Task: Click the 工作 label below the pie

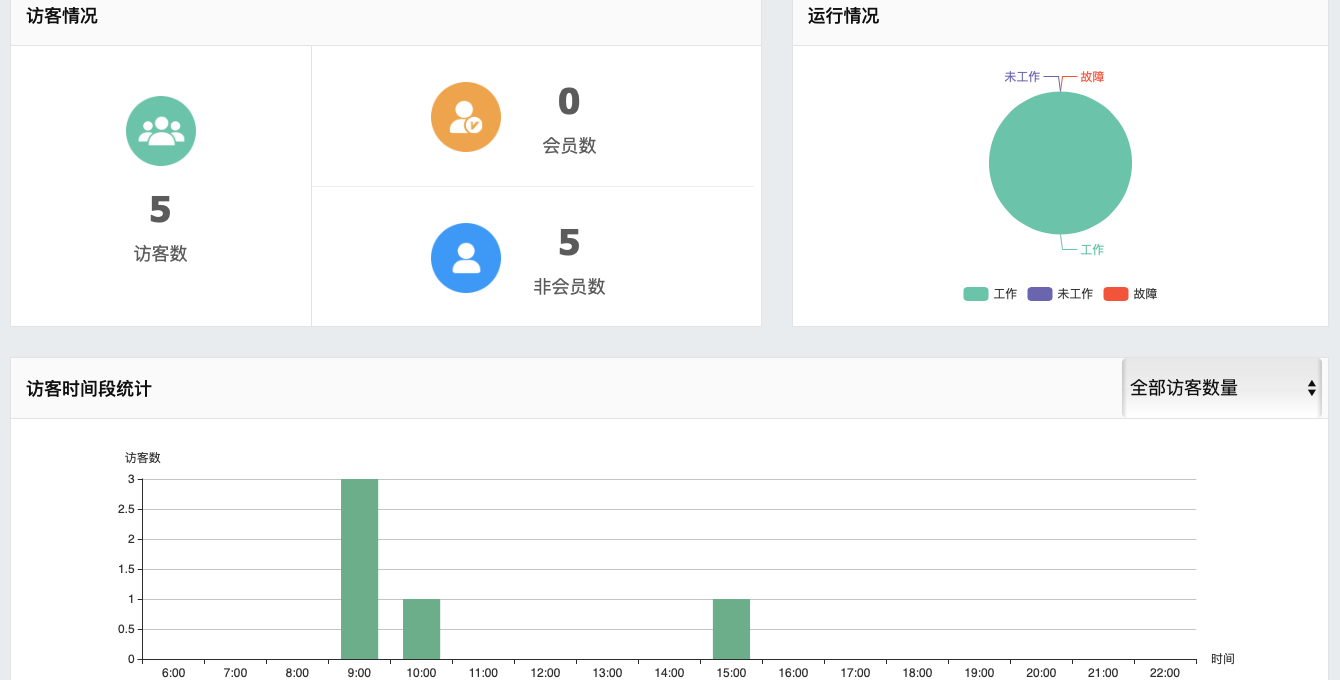Action: click(1092, 249)
